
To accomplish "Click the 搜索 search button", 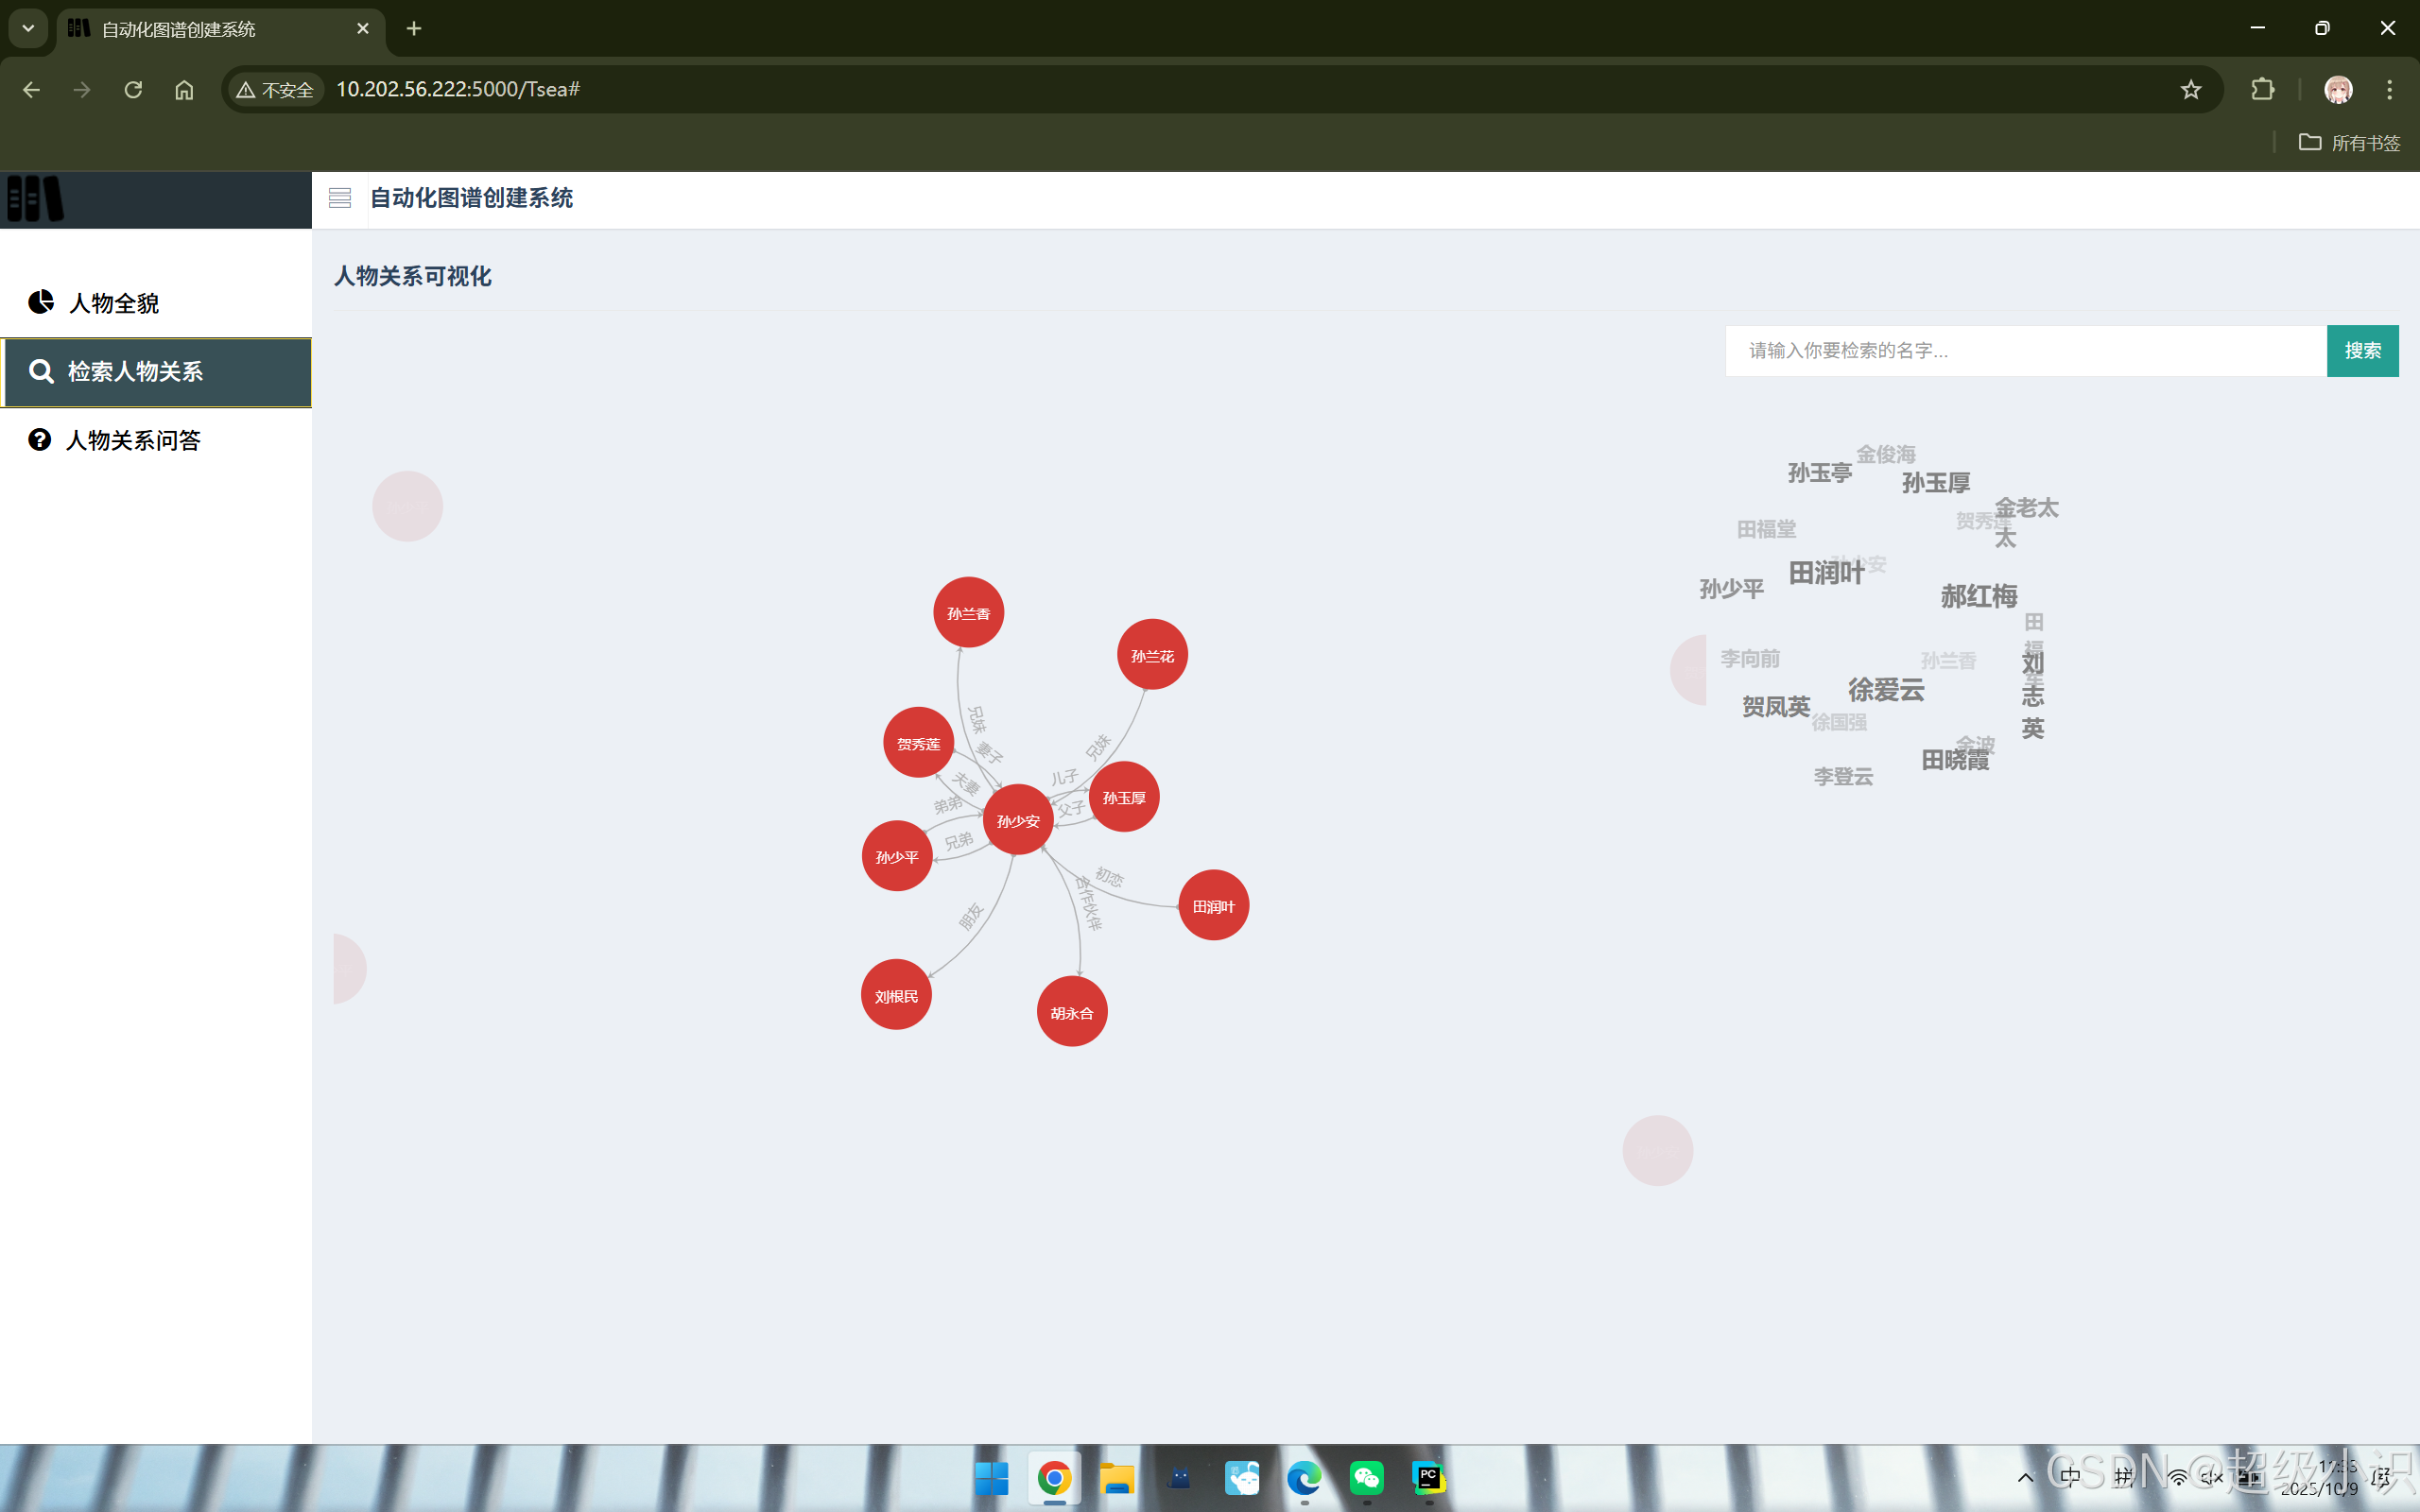I will coord(2361,351).
